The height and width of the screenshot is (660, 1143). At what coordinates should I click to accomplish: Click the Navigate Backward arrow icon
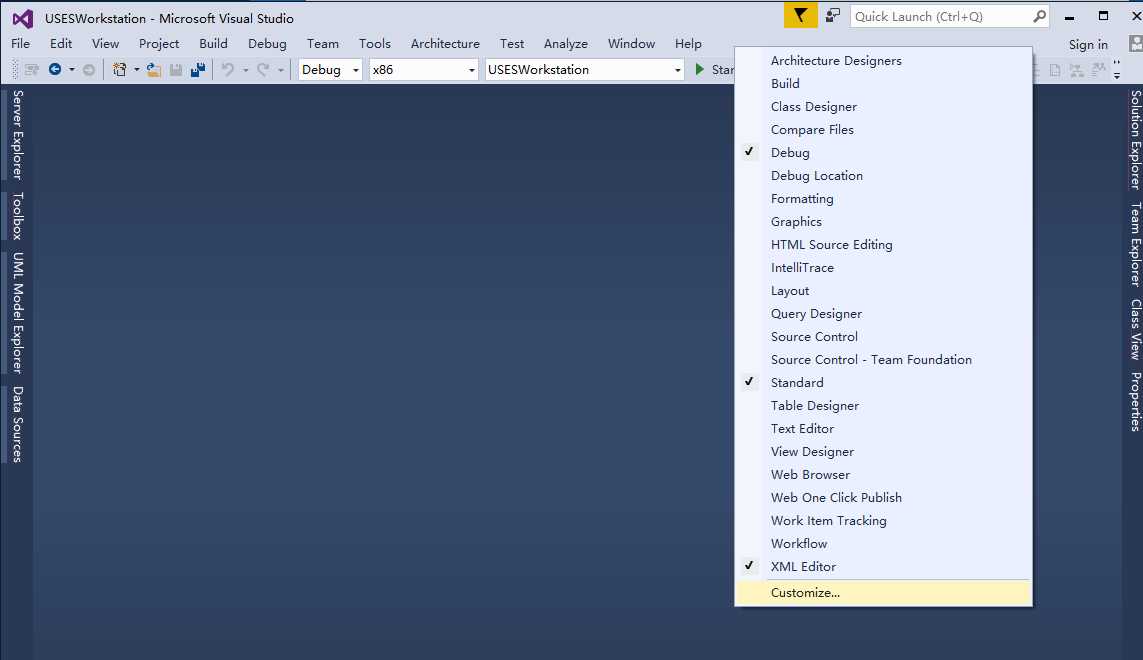[x=55, y=69]
